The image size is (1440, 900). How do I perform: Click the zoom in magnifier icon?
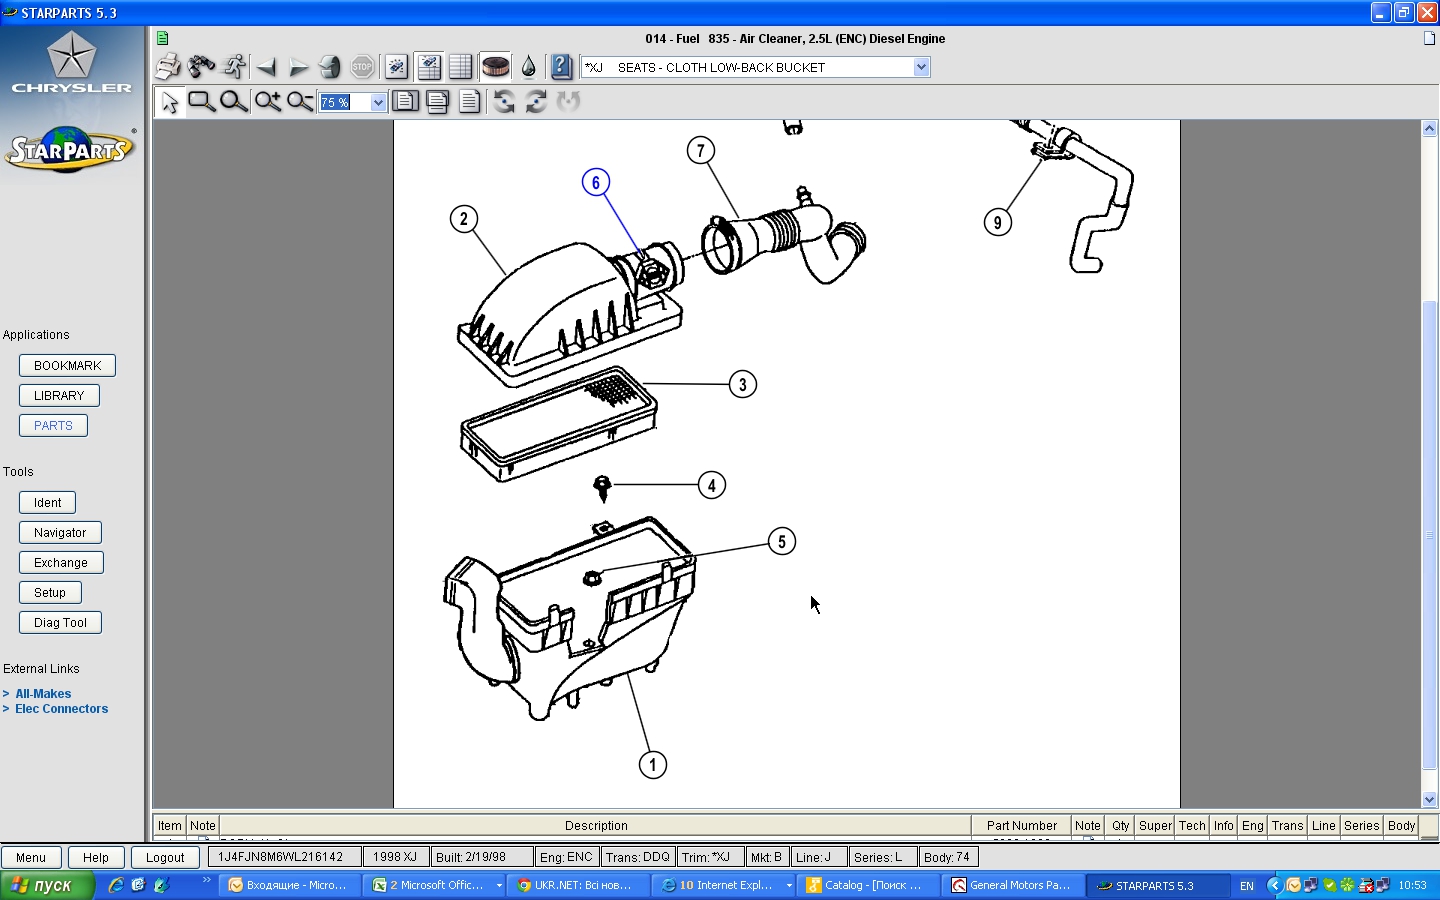267,102
